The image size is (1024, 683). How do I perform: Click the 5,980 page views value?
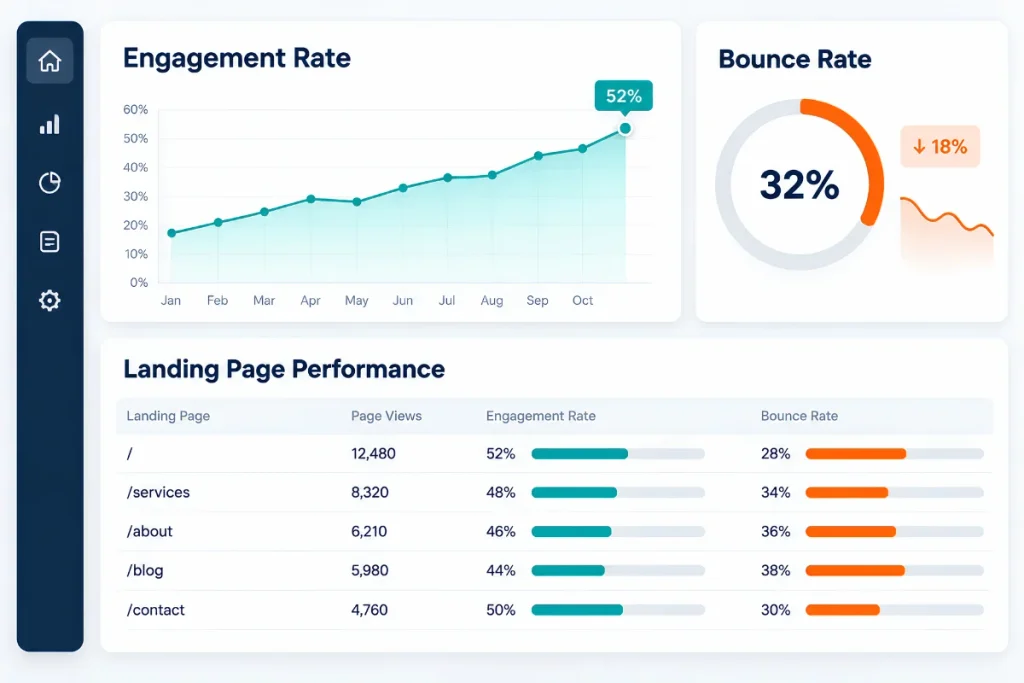click(370, 571)
